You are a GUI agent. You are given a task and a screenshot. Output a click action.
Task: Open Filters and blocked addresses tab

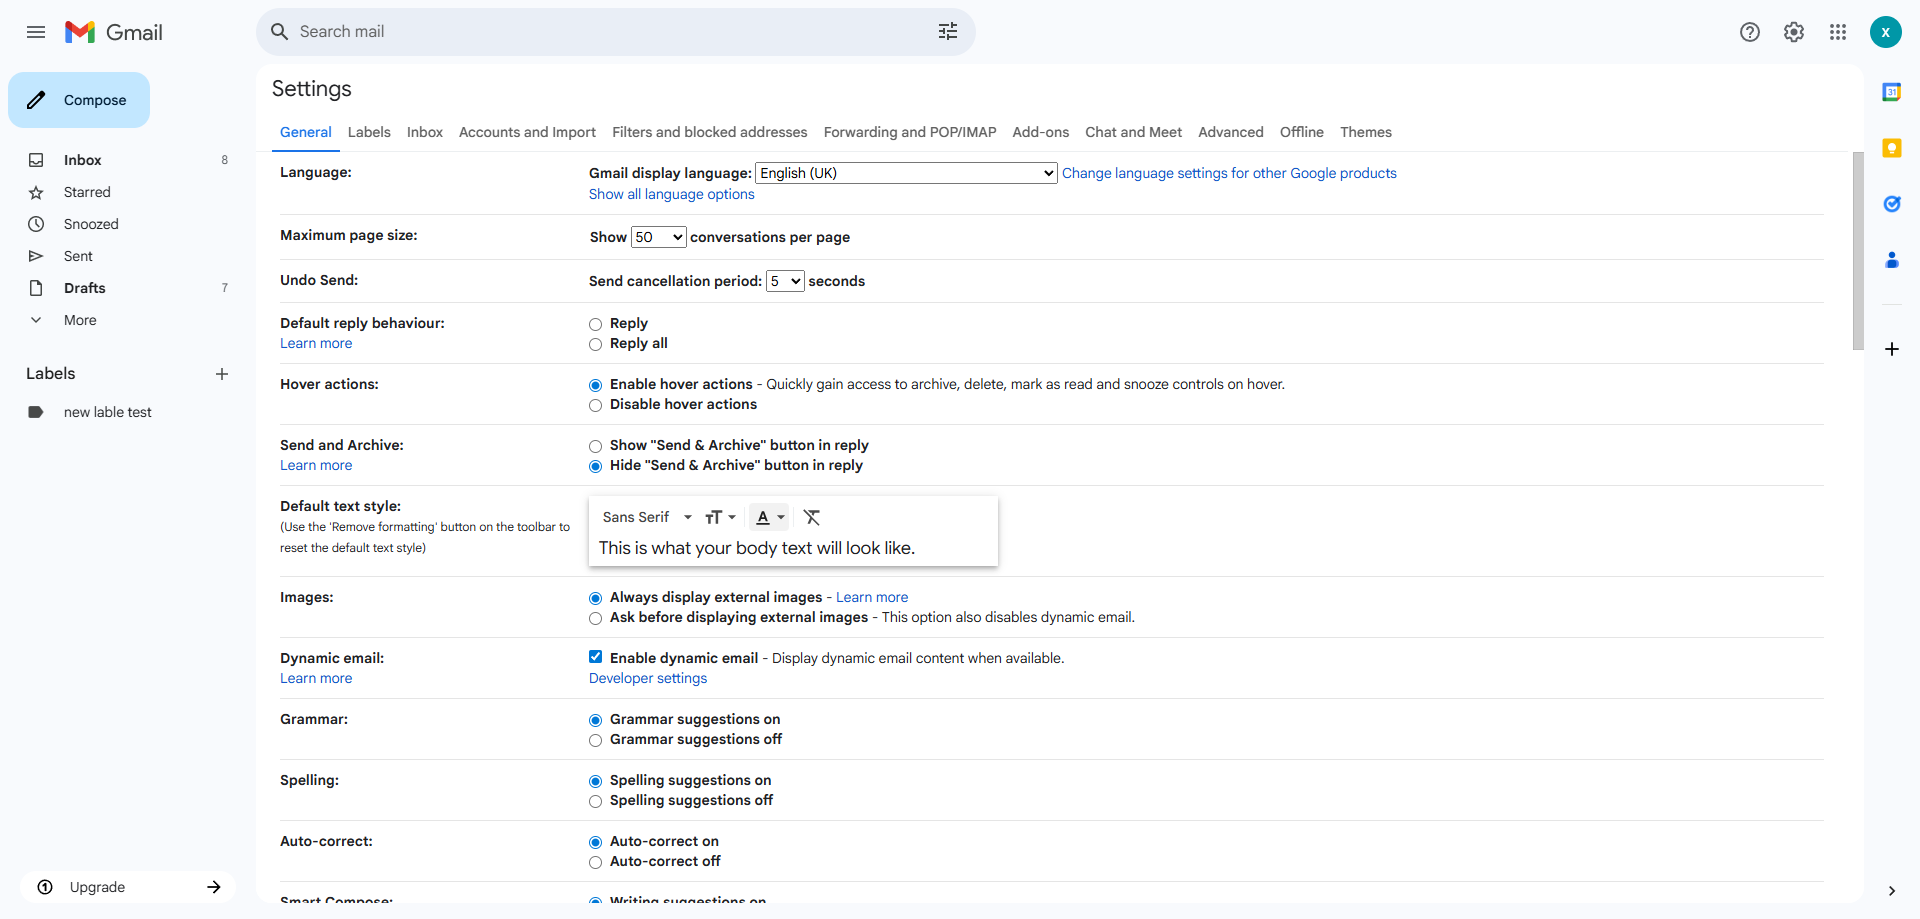[x=710, y=132]
